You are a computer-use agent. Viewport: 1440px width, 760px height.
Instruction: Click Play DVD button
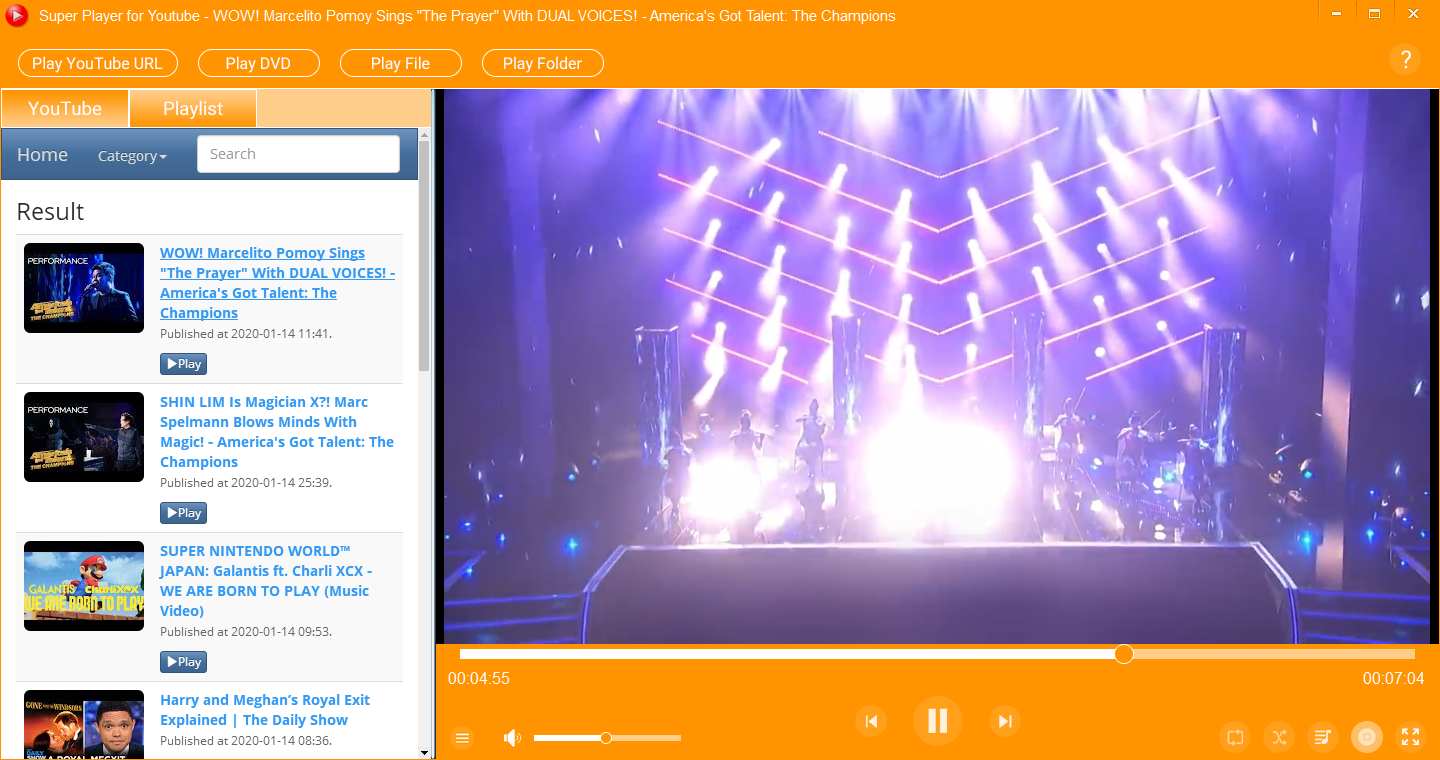pos(258,63)
